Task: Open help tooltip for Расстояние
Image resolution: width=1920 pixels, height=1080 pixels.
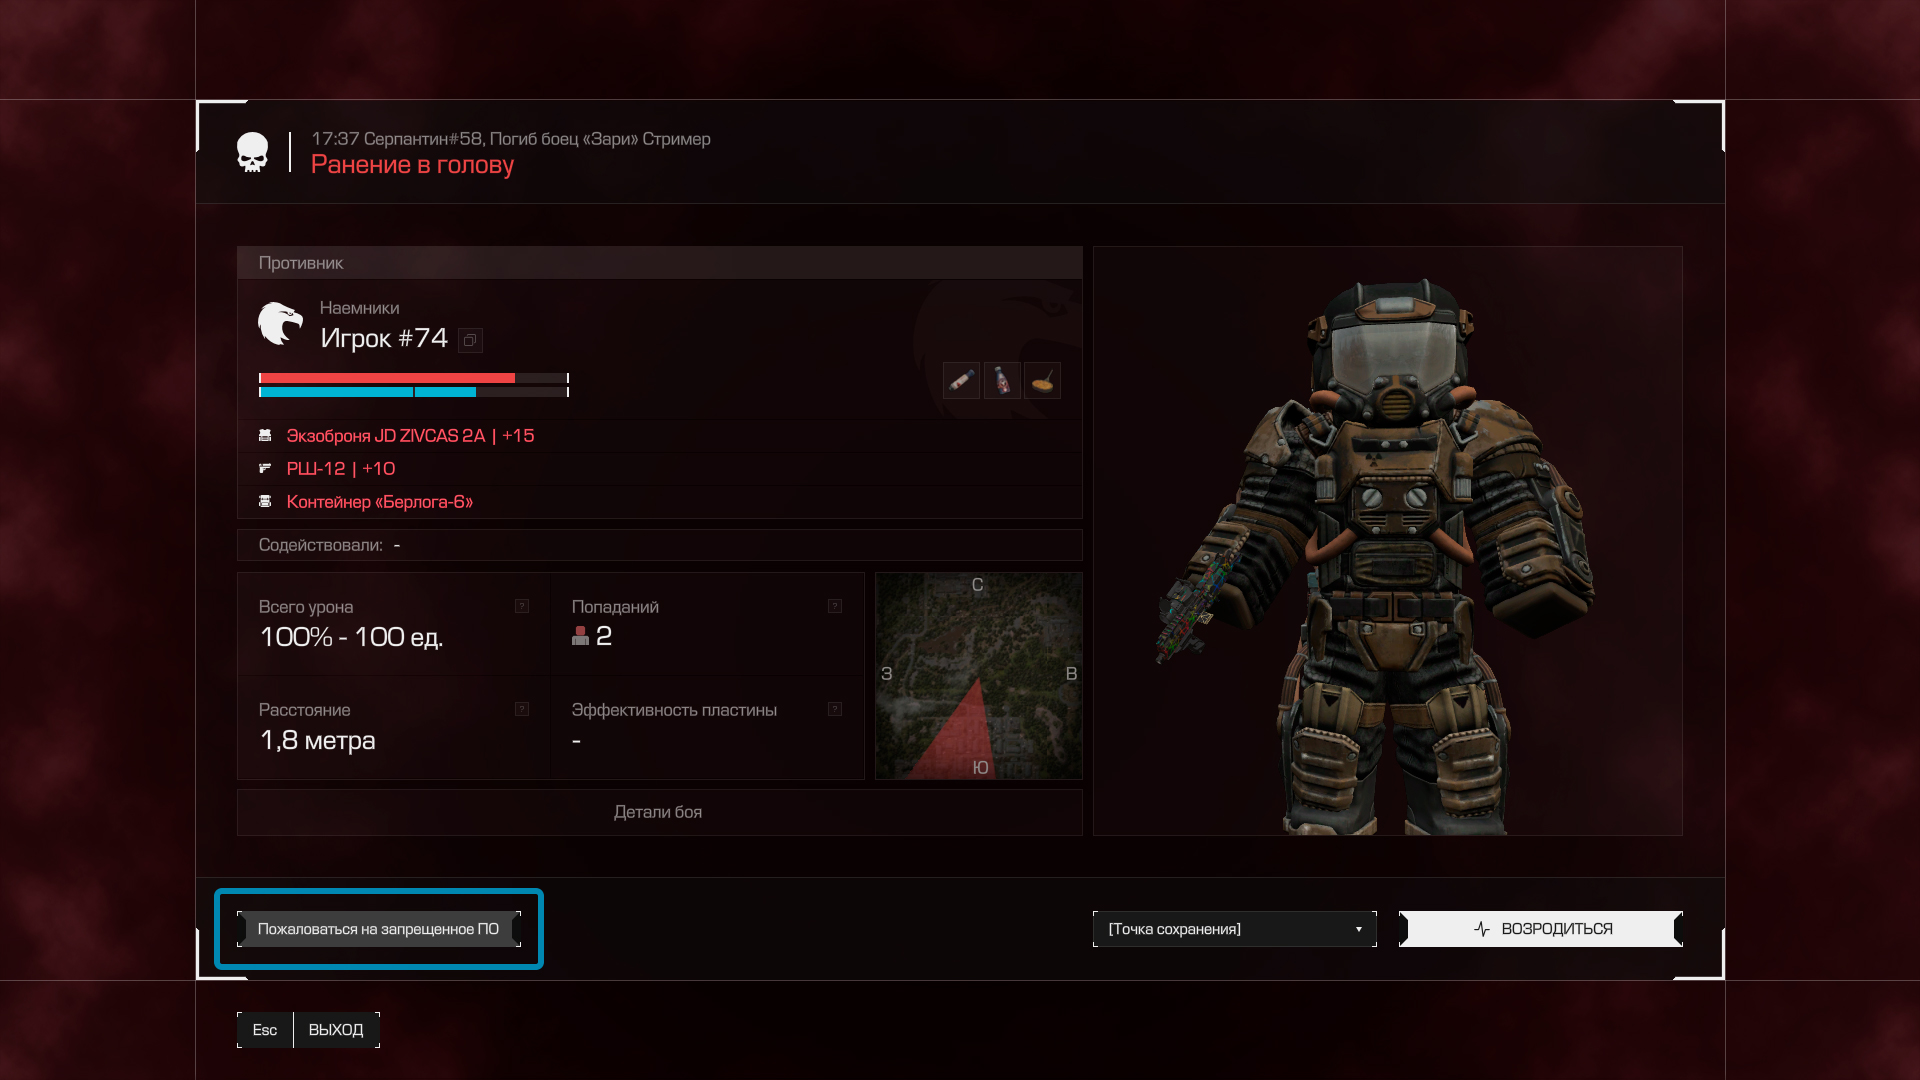Action: 522,709
